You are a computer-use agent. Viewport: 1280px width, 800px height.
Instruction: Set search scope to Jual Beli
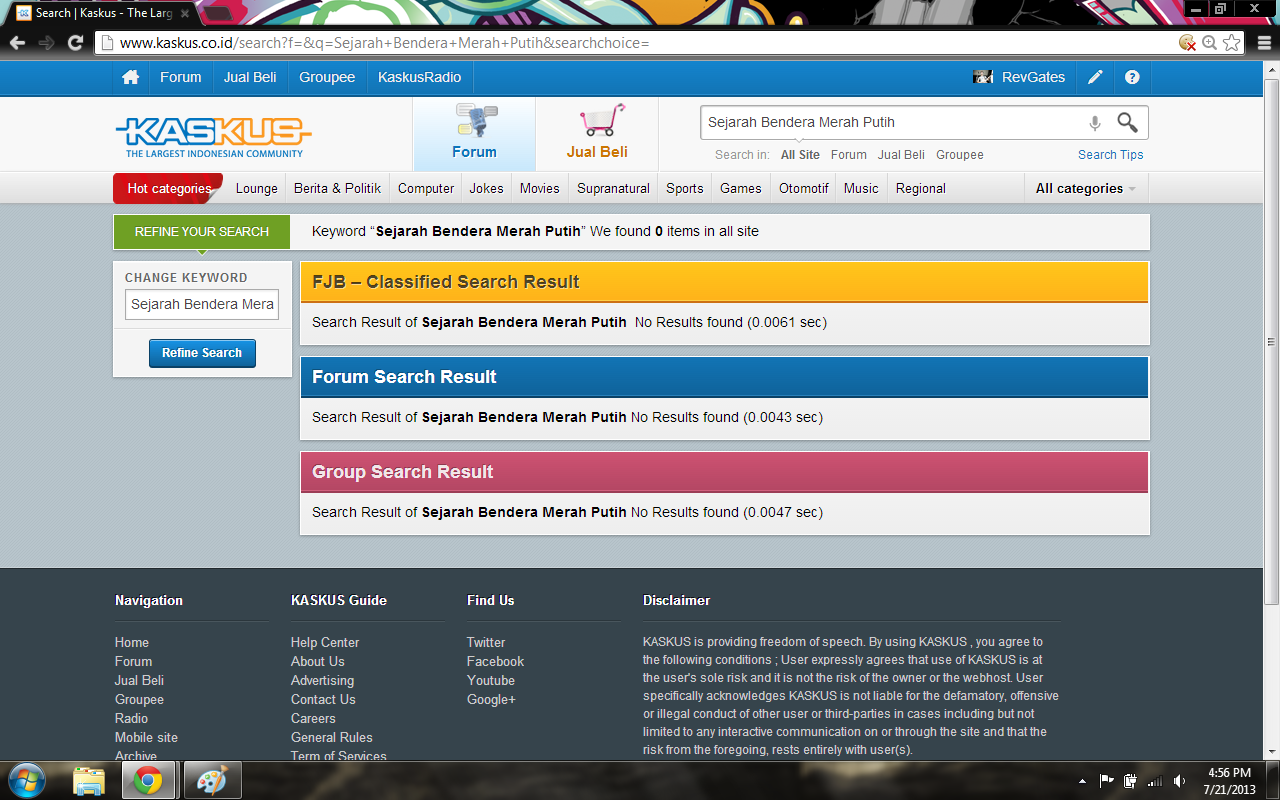(x=901, y=155)
